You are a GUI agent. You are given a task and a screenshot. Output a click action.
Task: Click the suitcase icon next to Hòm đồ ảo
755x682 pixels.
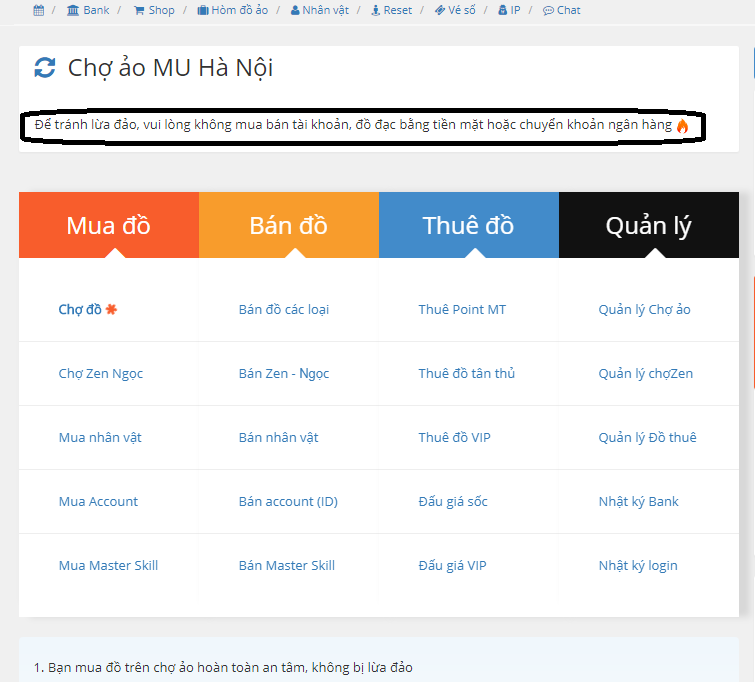pyautogui.click(x=203, y=10)
